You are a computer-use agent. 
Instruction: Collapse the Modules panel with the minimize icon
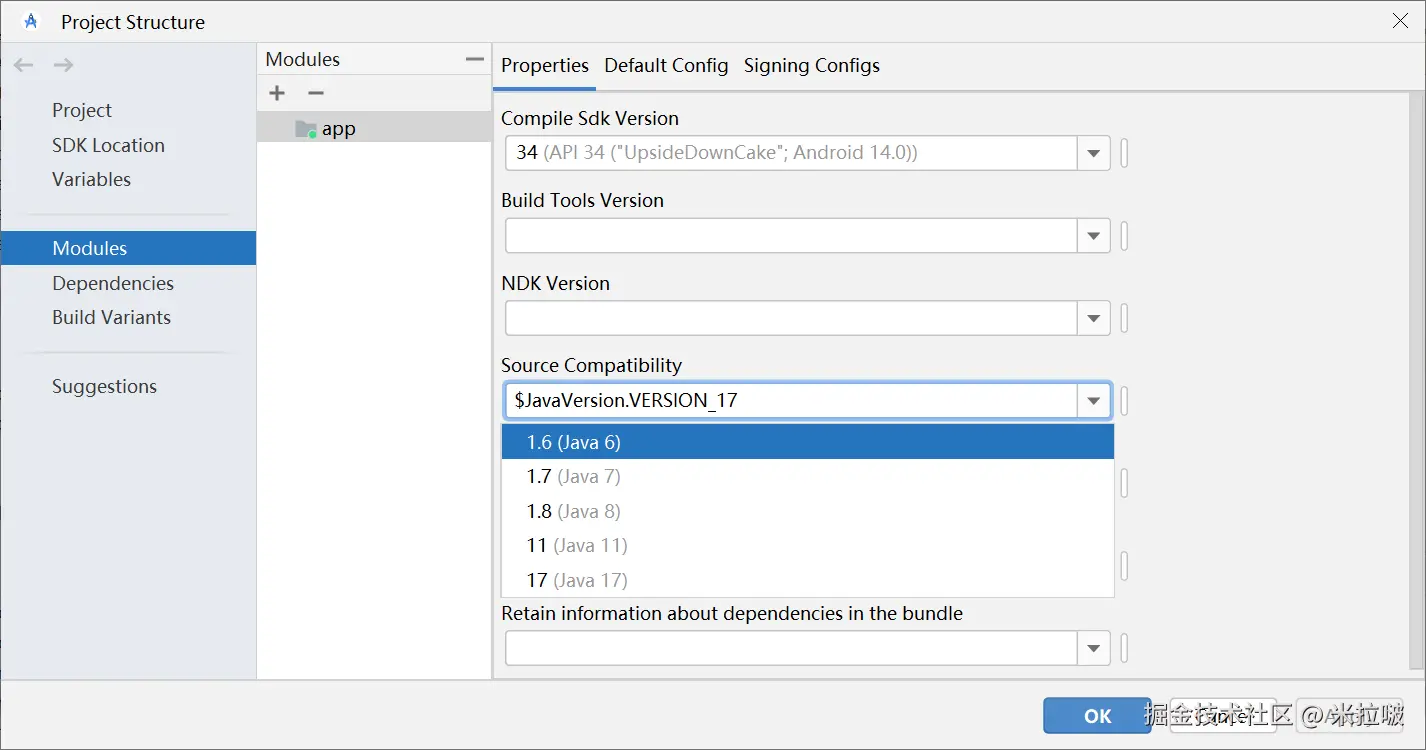point(475,60)
